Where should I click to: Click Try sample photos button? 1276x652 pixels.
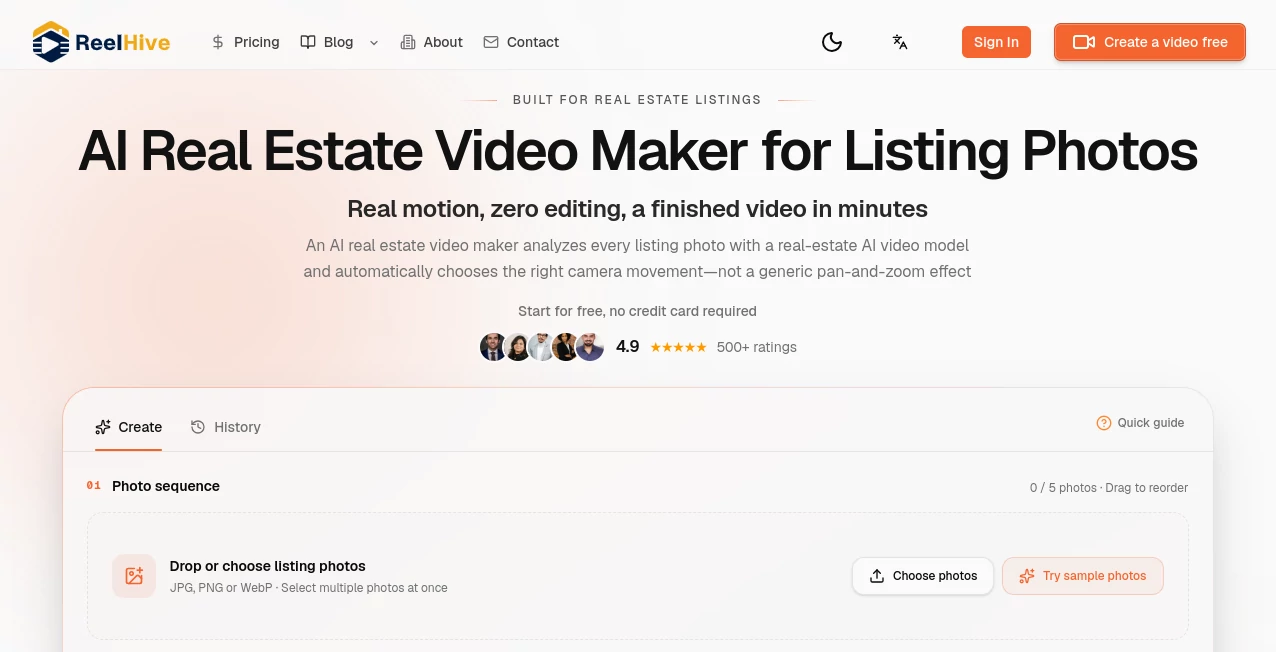coord(1083,576)
